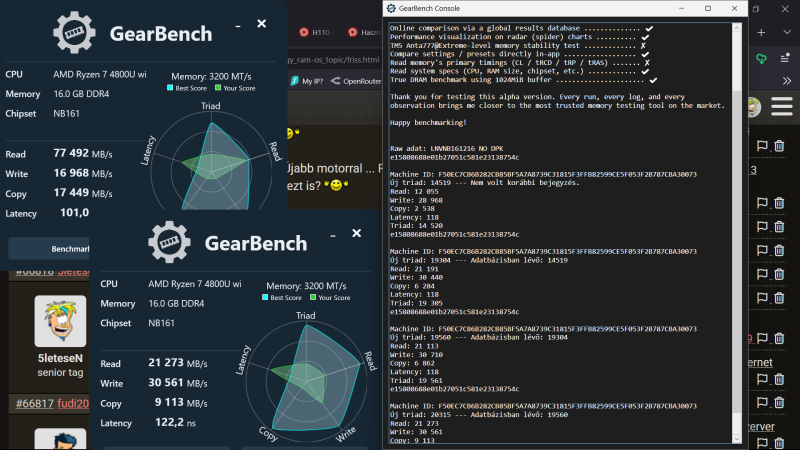Screen dimensions: 800x450
Task: Toggle Your Score legend in the Read 21 273 window
Action: click(x=330, y=297)
